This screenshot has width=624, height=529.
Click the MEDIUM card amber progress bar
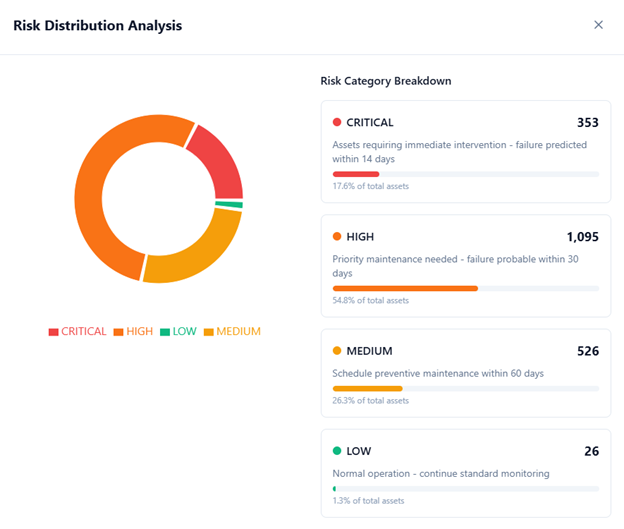point(367,388)
